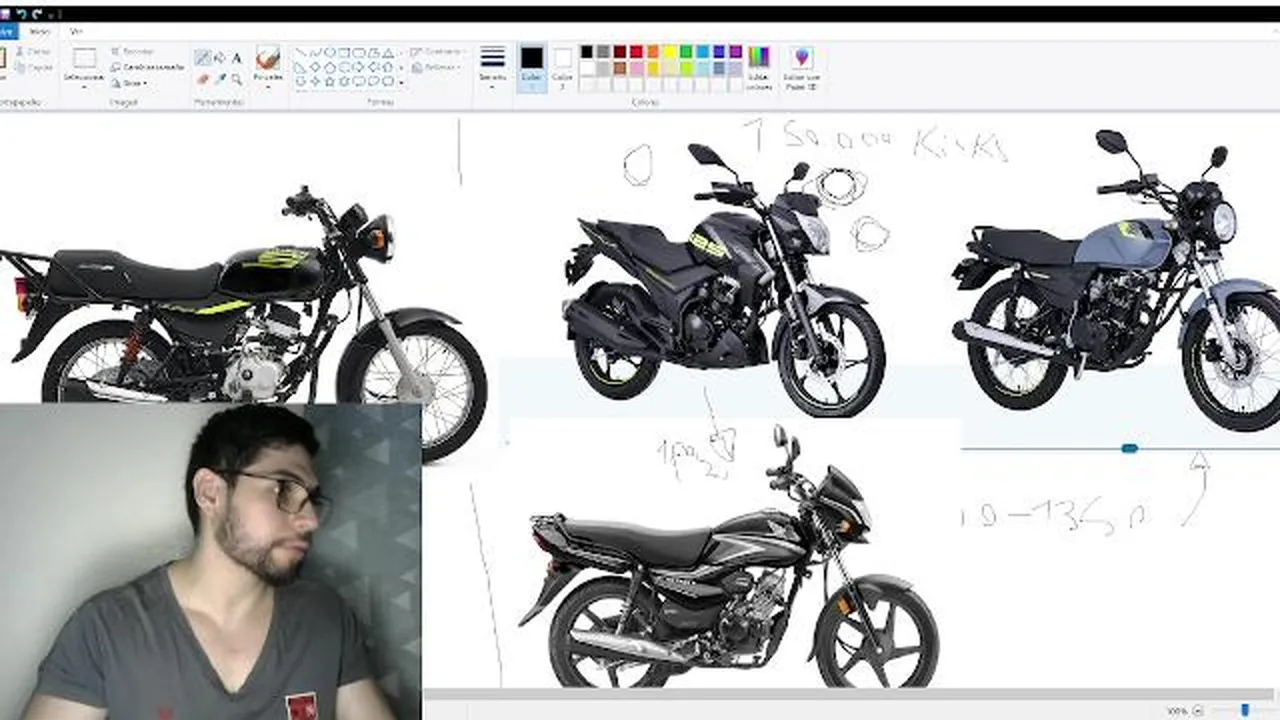
Task: Pick the purple color swatch
Action: (x=735, y=52)
